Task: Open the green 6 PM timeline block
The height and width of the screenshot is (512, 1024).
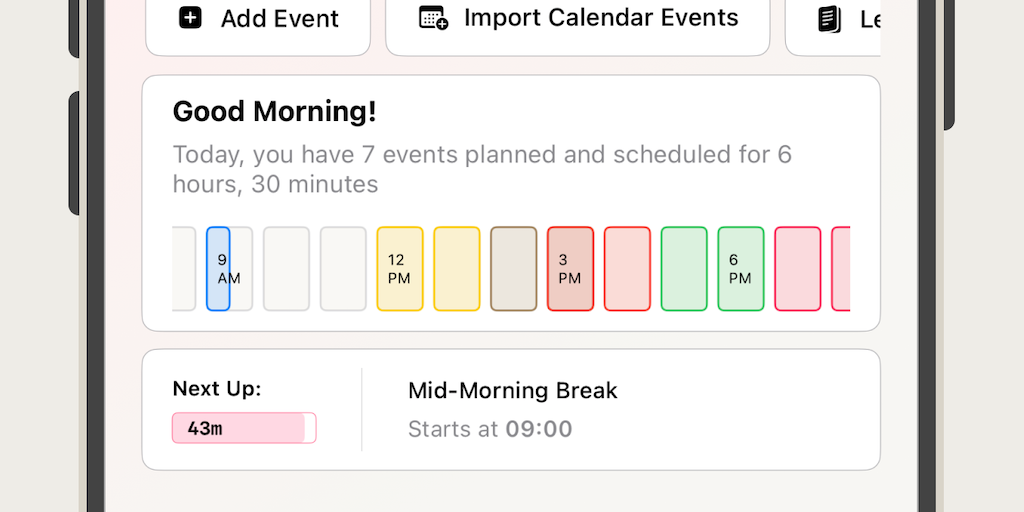Action: [x=741, y=268]
